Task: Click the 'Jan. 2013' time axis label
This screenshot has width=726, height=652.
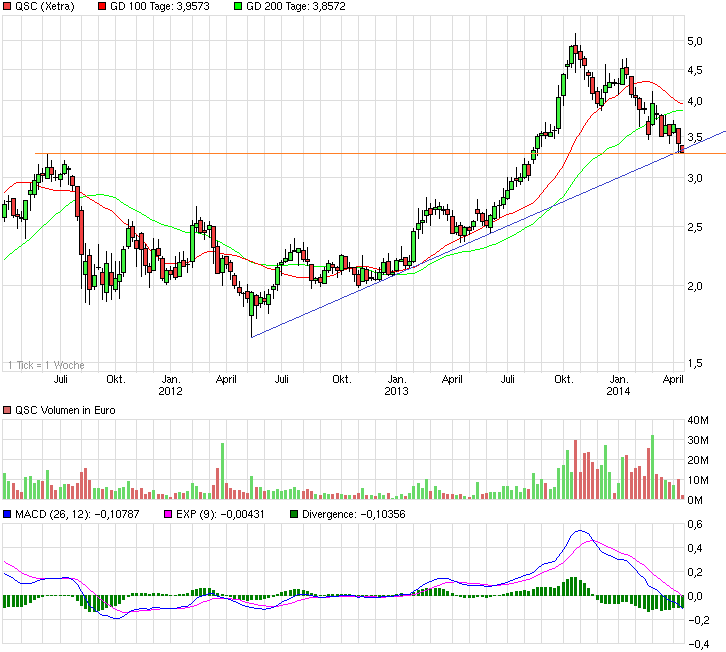Action: (x=396, y=385)
